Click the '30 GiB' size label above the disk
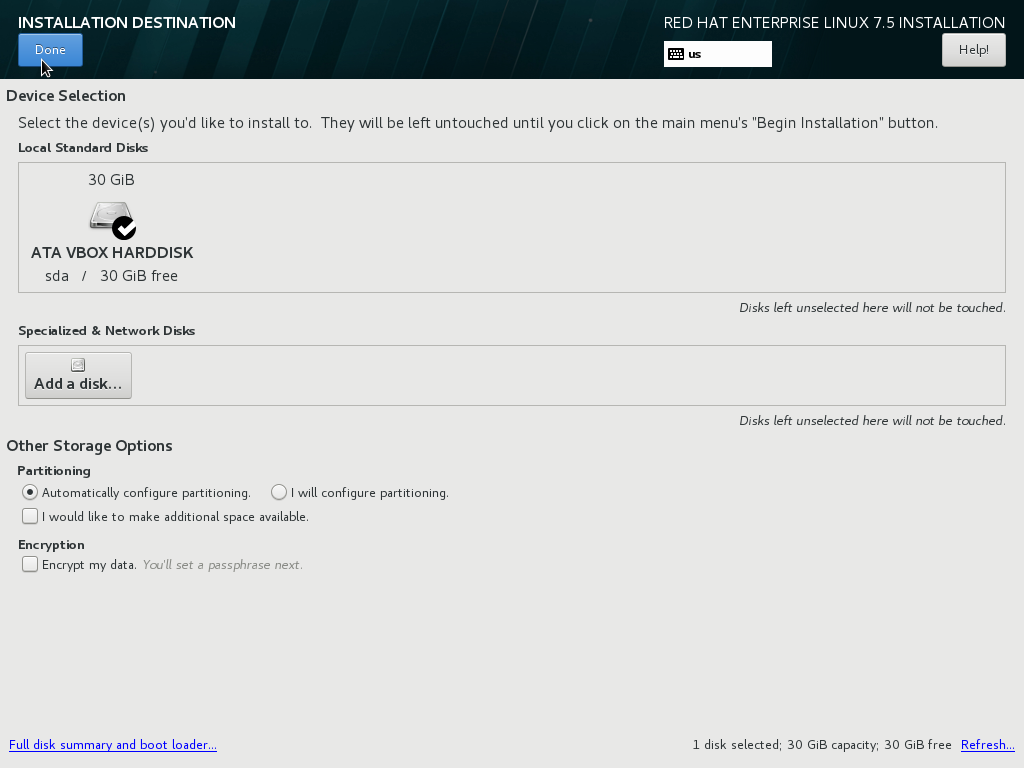1024x768 pixels. click(112, 180)
